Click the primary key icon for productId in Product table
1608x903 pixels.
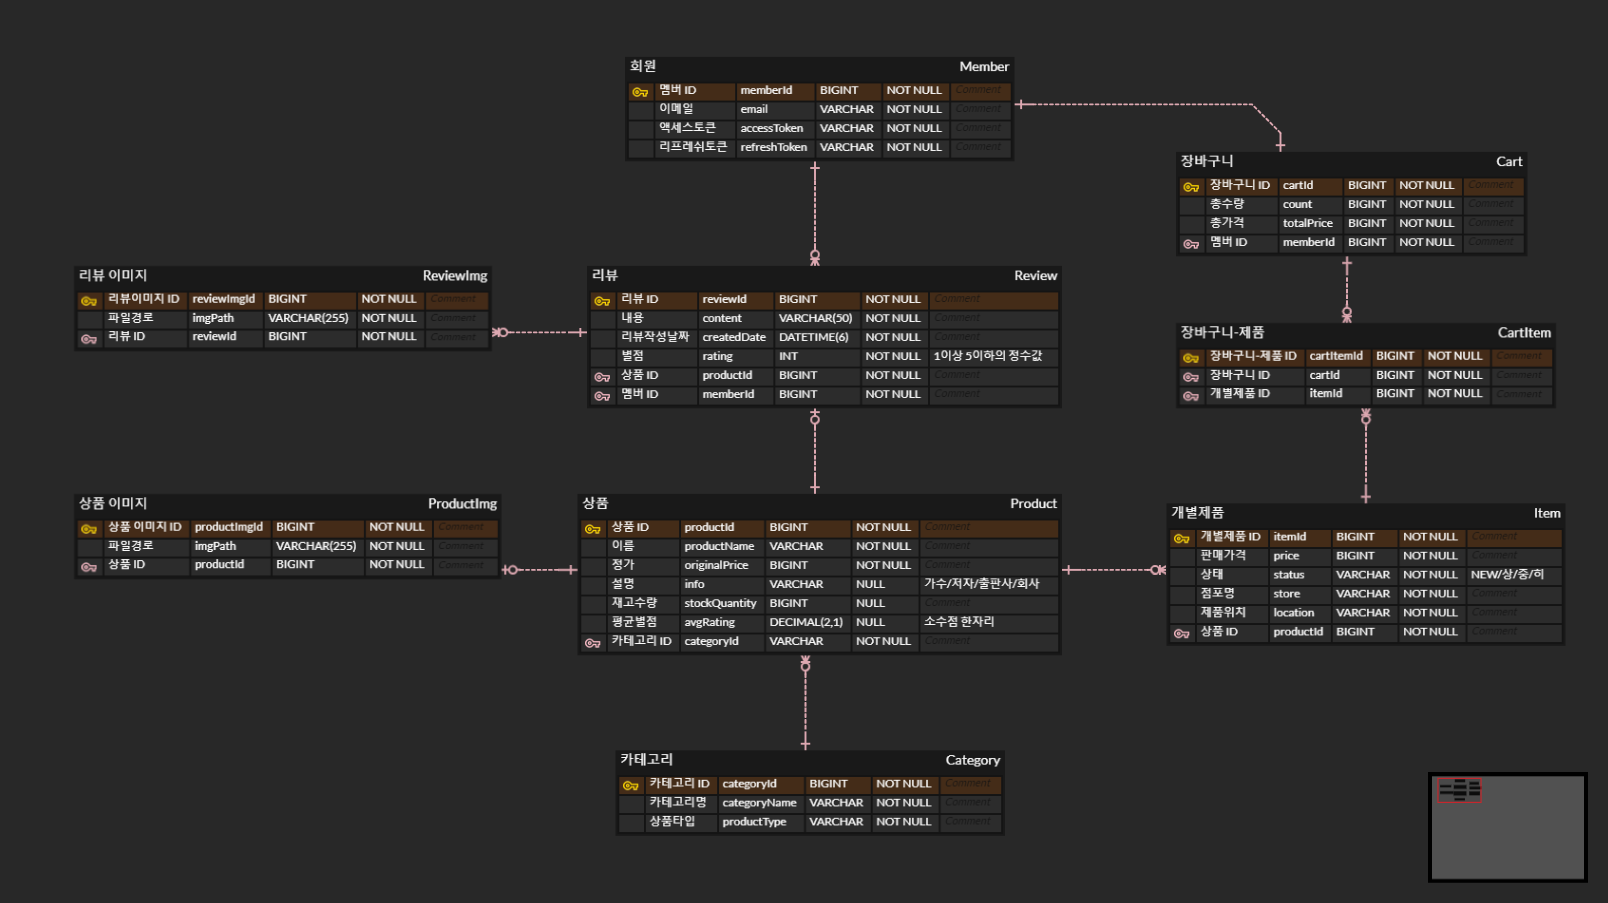coord(593,528)
